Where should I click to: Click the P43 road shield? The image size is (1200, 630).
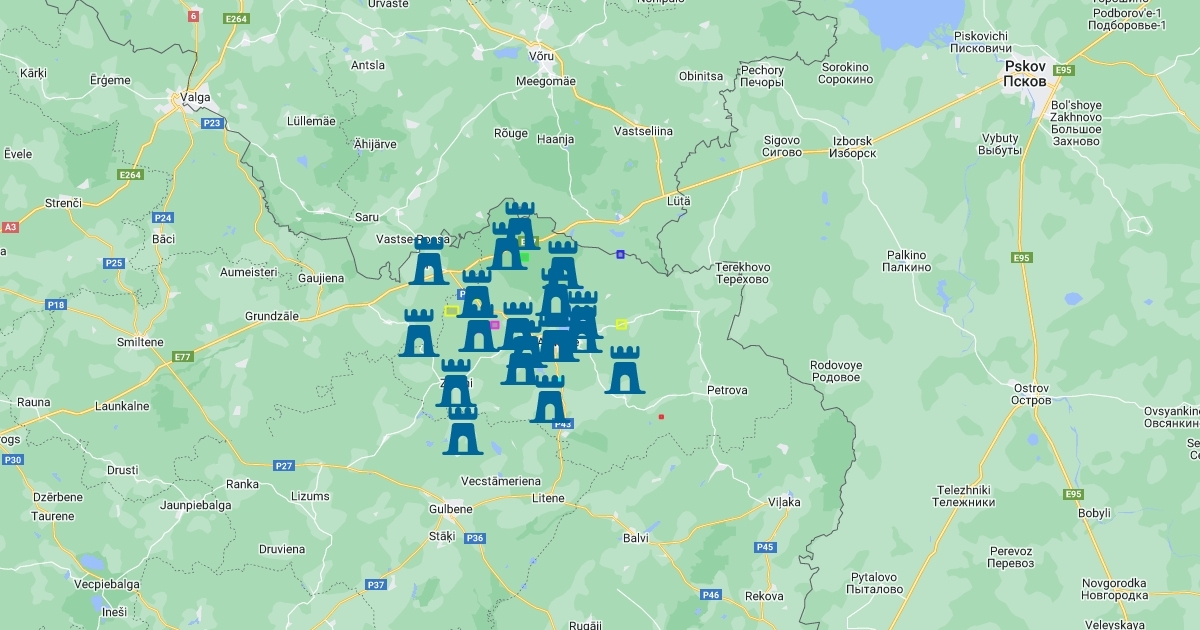coord(563,424)
